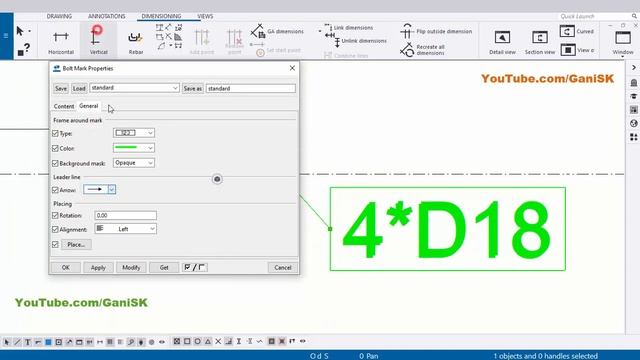Toggle the Alignment checkbox

coord(56,229)
